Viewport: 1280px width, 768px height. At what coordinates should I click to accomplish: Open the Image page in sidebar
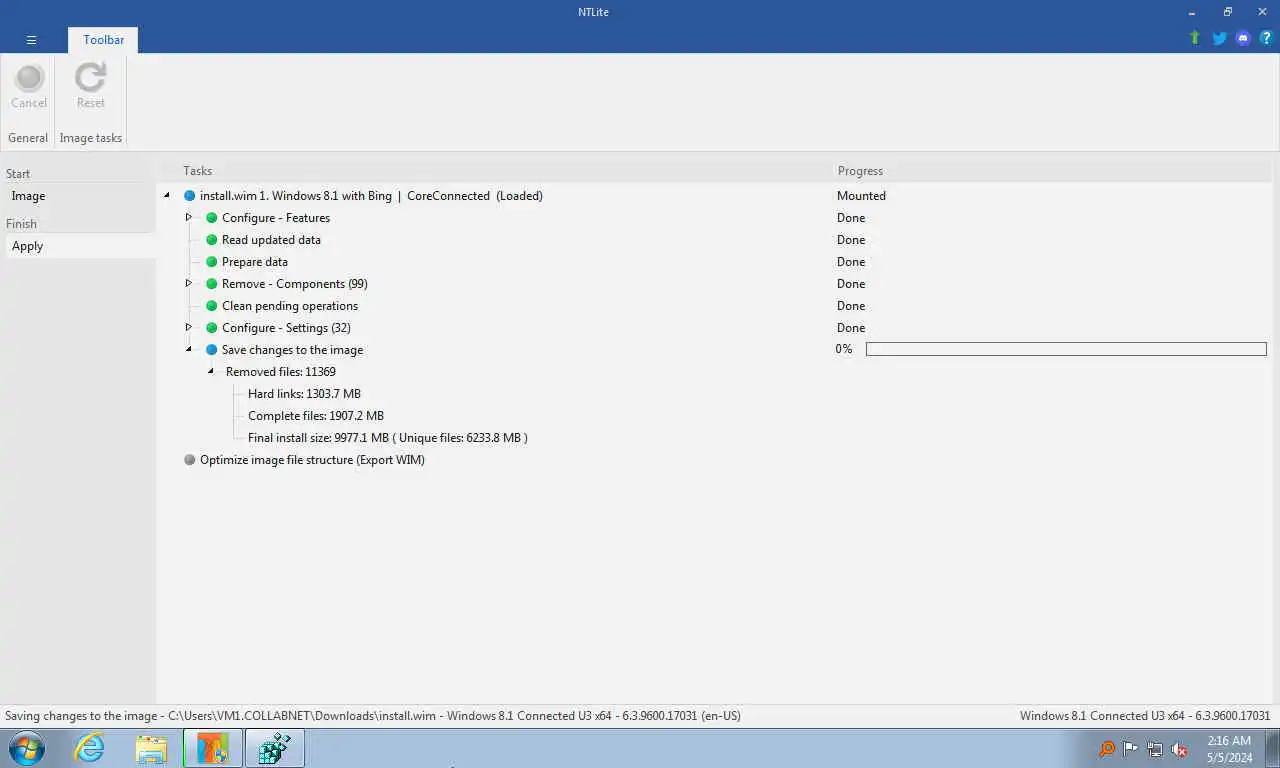click(80, 196)
